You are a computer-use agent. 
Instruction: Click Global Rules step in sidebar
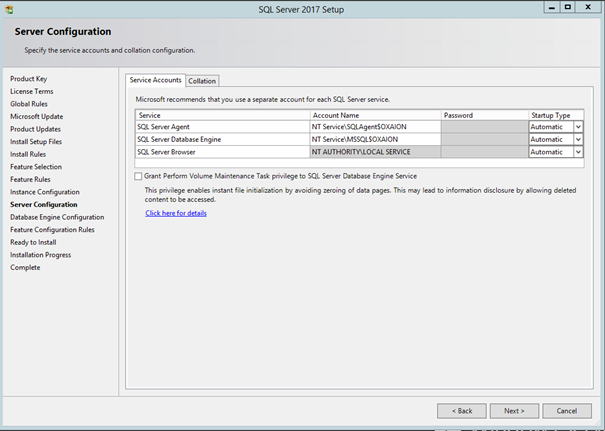tap(29, 104)
